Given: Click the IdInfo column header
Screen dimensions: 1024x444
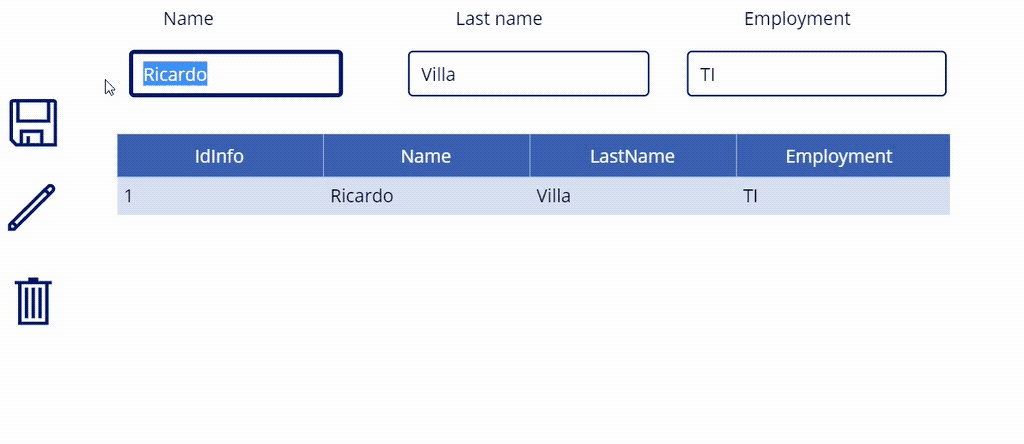Looking at the screenshot, I should click(219, 156).
